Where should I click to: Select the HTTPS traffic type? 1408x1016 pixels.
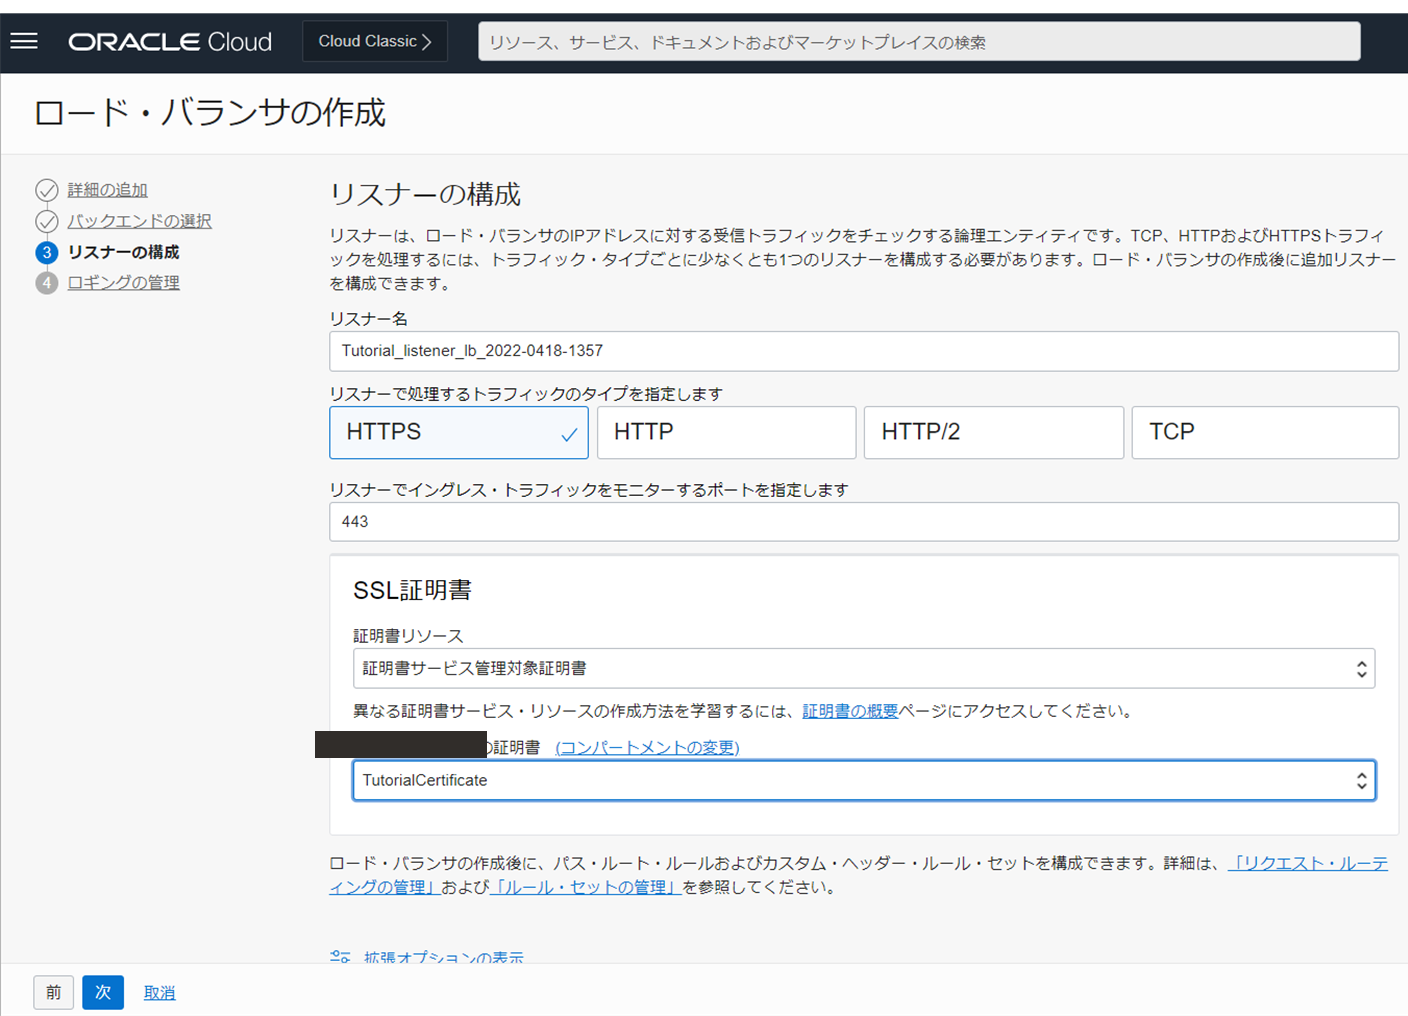click(459, 432)
